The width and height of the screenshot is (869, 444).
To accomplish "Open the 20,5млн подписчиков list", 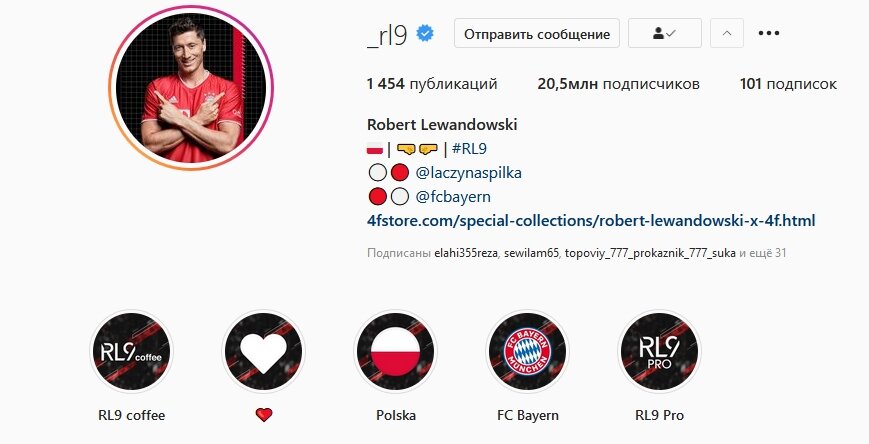I will (618, 84).
